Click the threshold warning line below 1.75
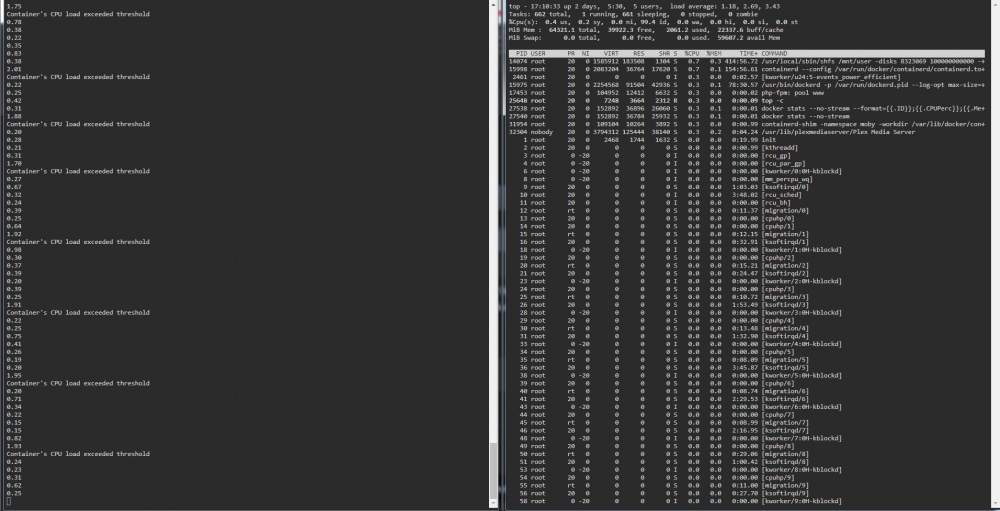Screen dimensions: 1000x511 [78, 14]
